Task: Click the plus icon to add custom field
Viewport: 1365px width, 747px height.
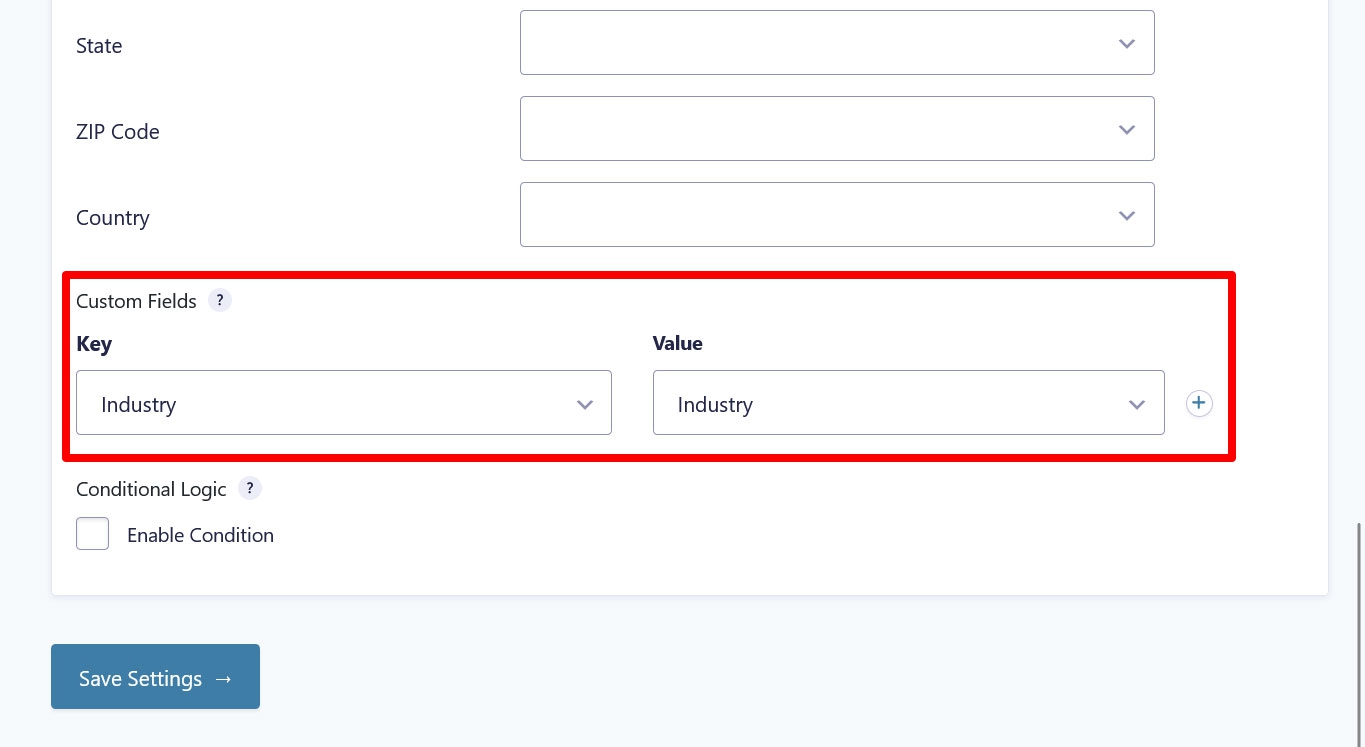Action: click(x=1199, y=403)
